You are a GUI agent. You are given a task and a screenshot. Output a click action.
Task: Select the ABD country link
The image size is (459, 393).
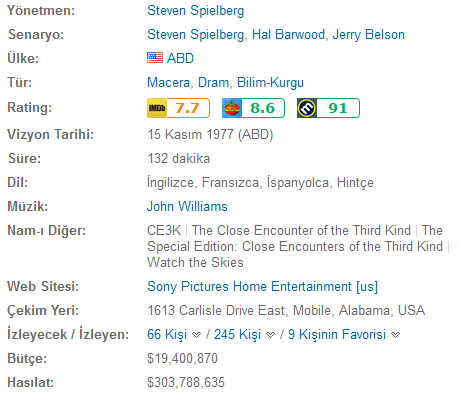[x=180, y=58]
